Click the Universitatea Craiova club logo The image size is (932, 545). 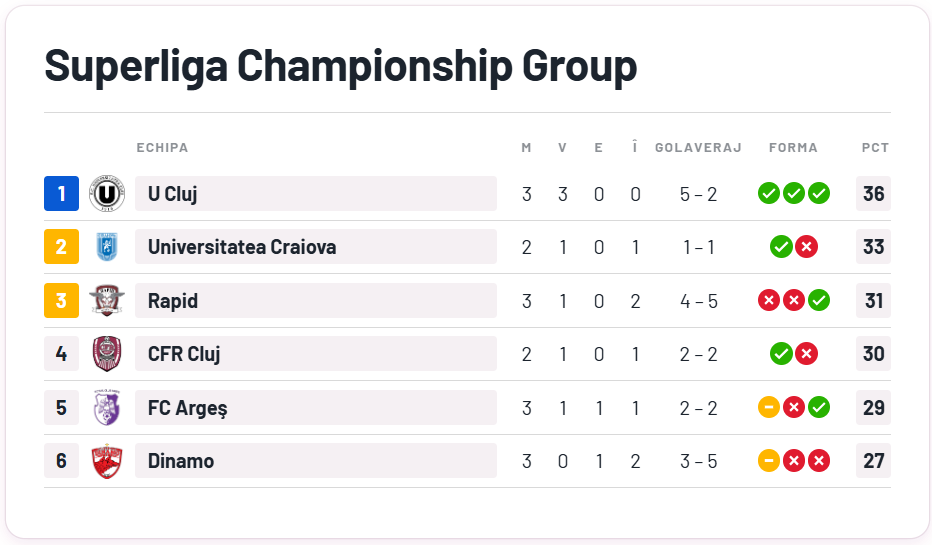[x=107, y=247]
